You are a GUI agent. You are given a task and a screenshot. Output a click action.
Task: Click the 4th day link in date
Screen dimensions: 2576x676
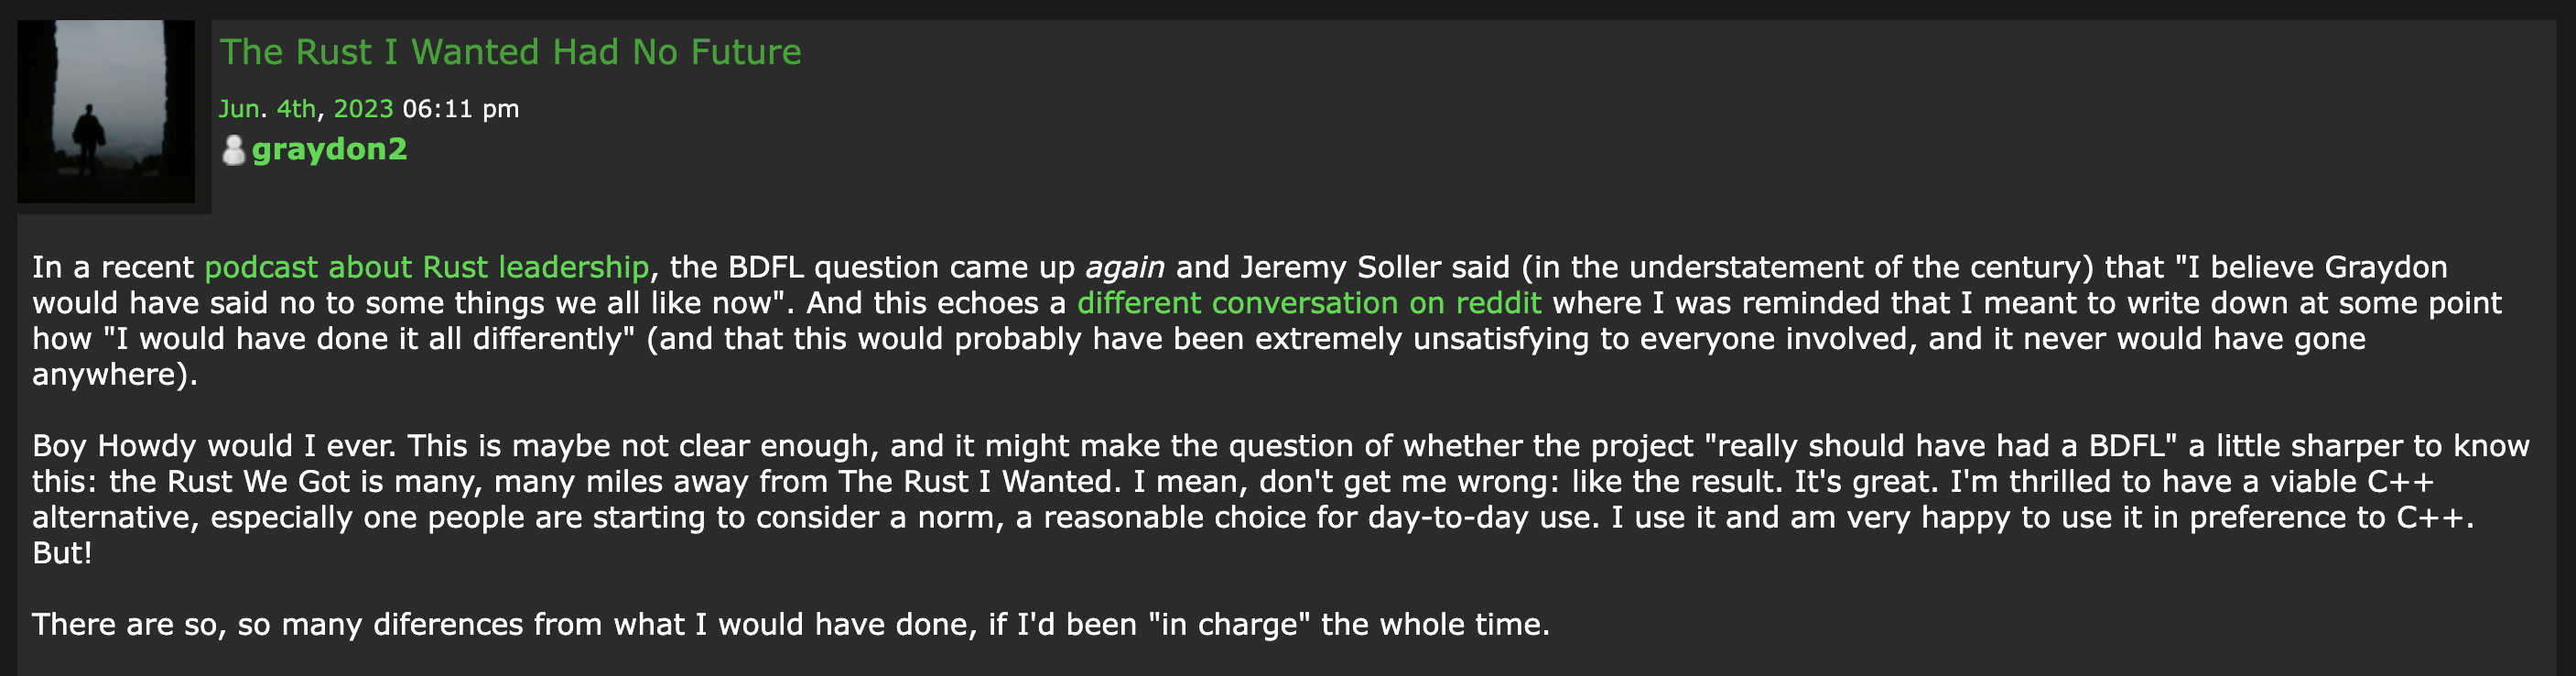296,109
